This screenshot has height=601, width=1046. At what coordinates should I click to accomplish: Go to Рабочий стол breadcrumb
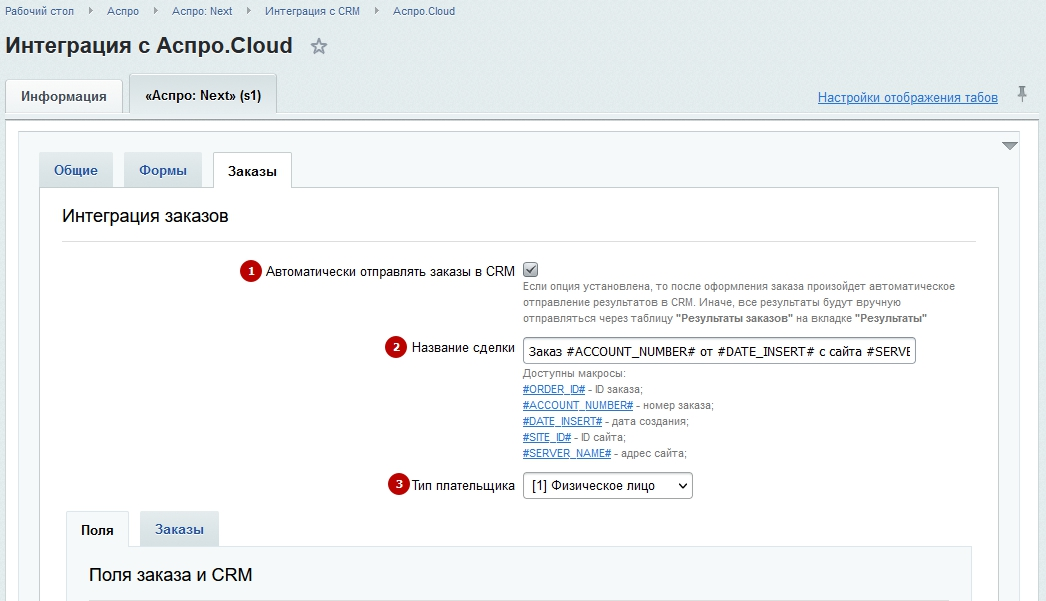39,11
